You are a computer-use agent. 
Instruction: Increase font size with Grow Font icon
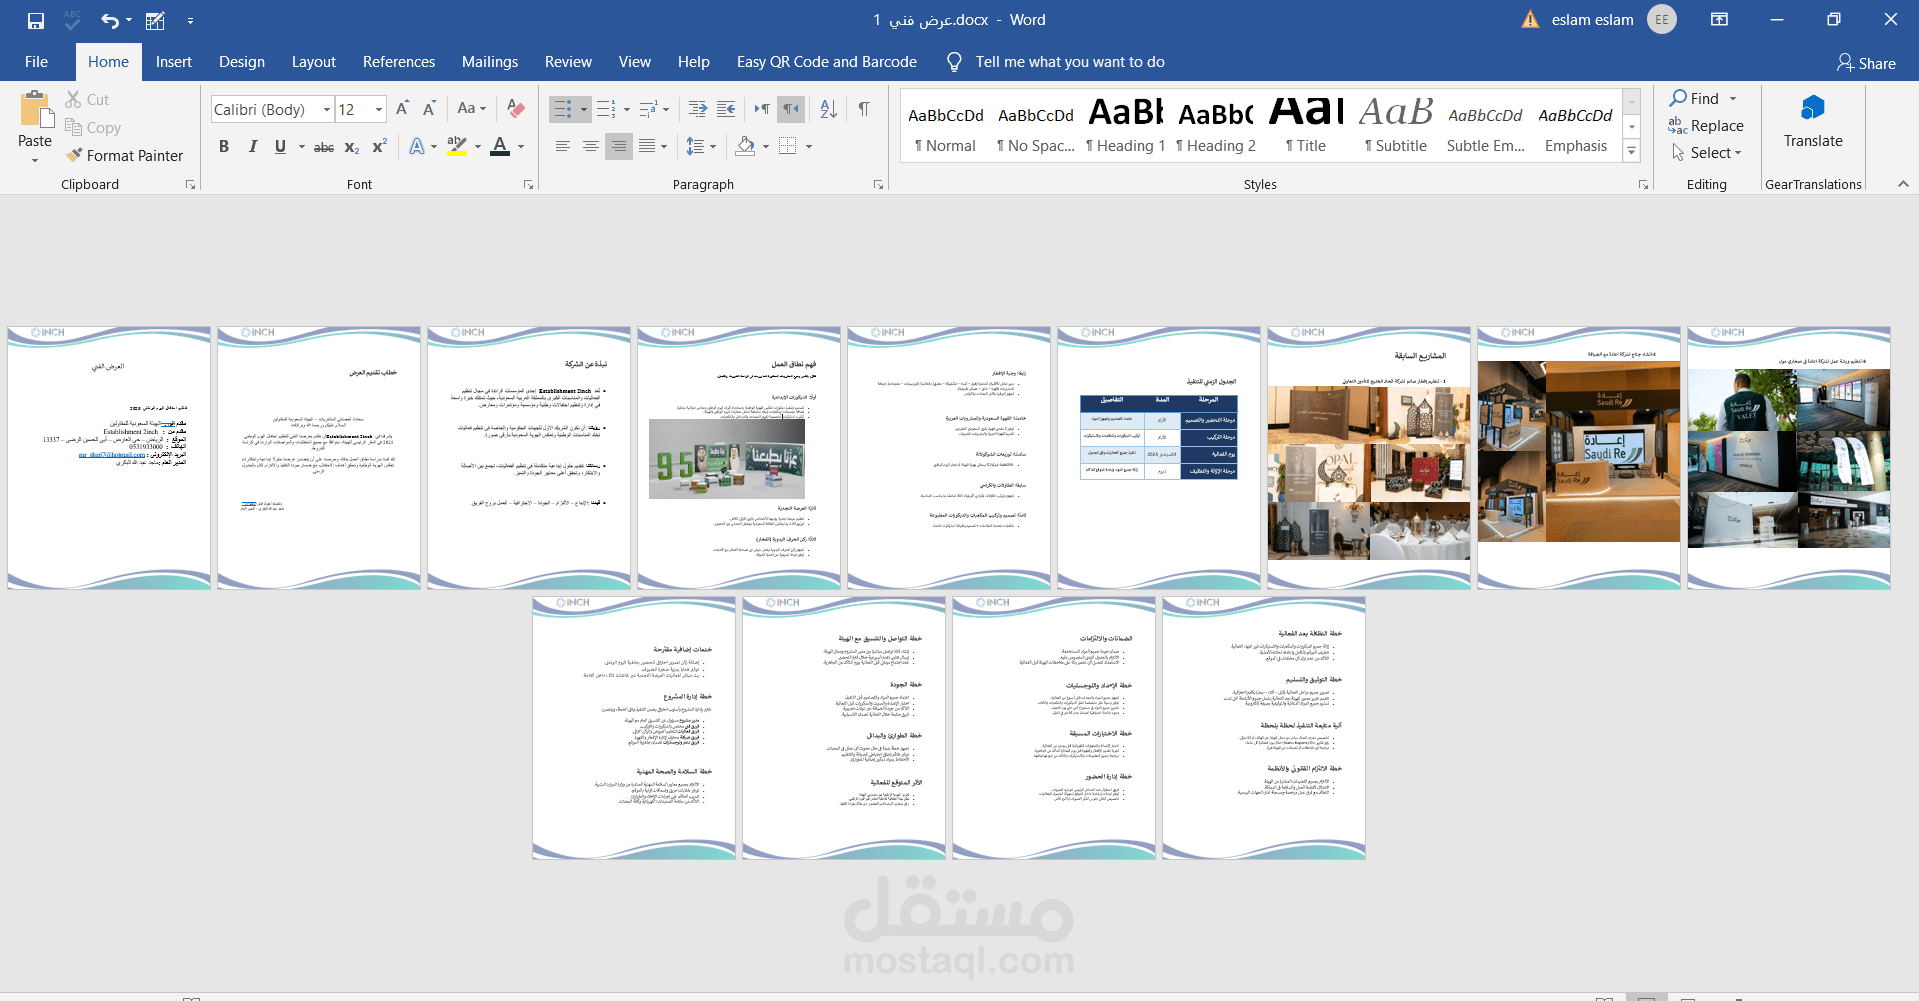point(402,109)
